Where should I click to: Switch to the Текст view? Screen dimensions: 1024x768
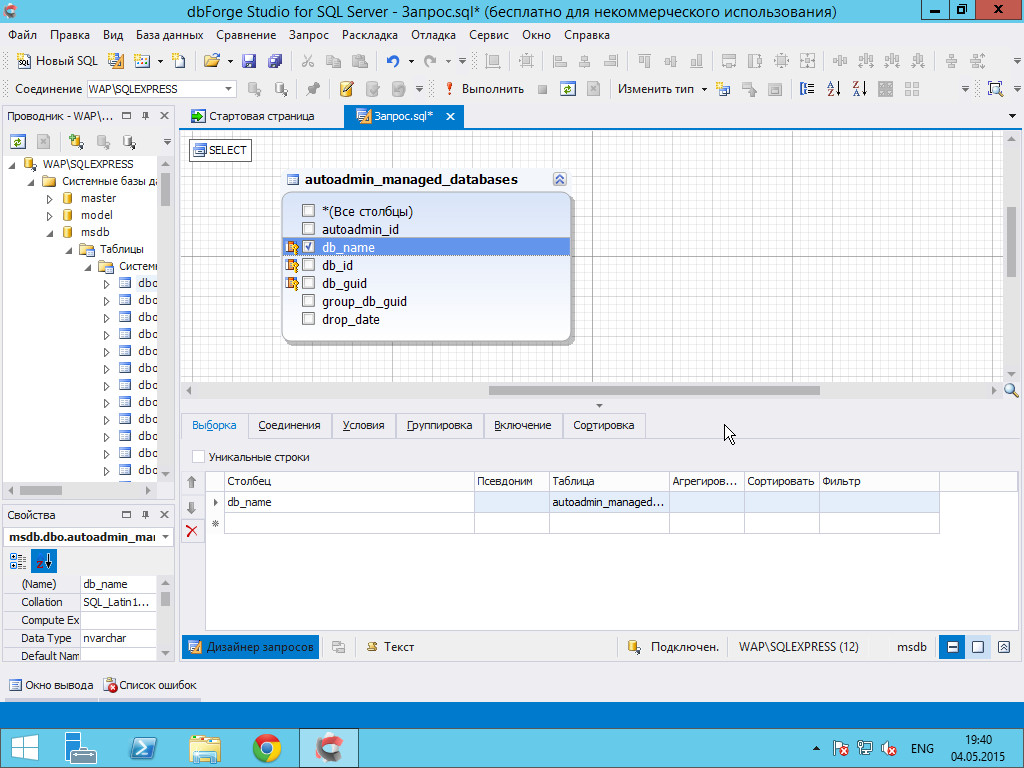click(391, 647)
